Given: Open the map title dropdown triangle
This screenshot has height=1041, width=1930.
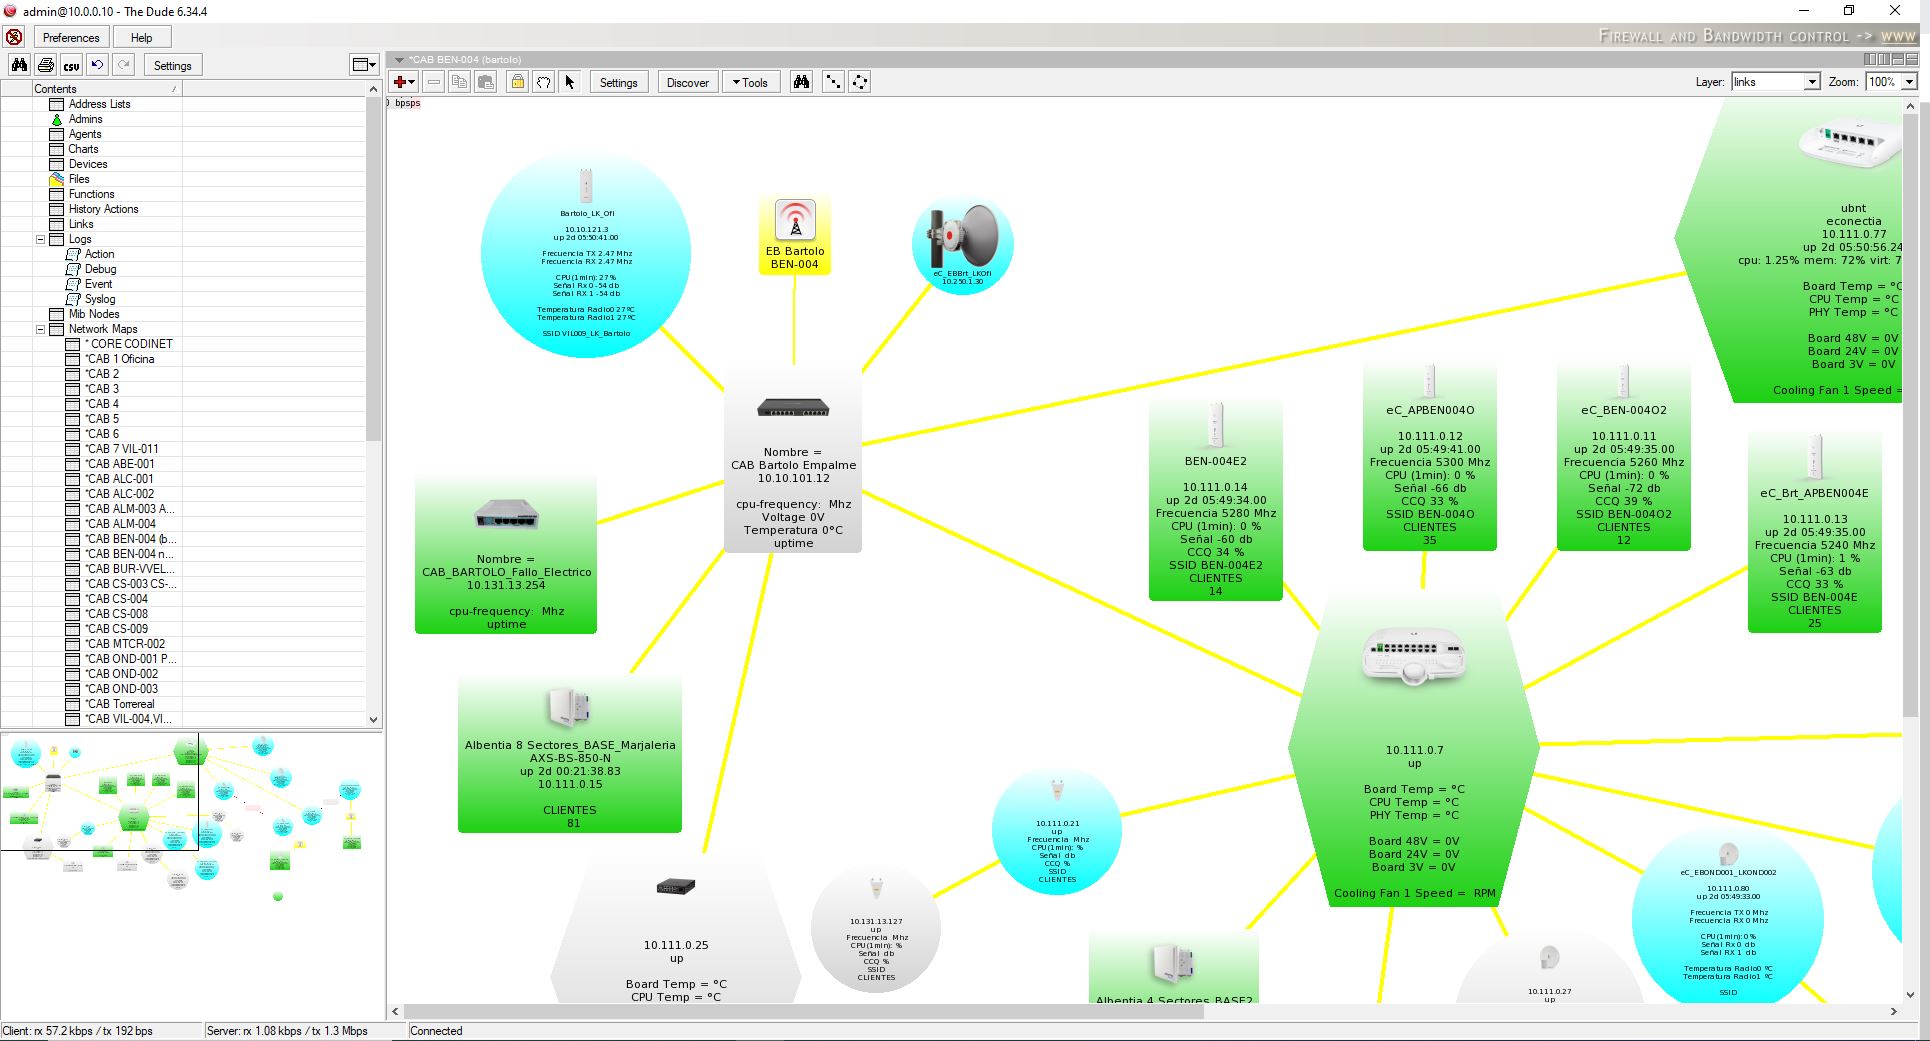Looking at the screenshot, I should tap(399, 60).
